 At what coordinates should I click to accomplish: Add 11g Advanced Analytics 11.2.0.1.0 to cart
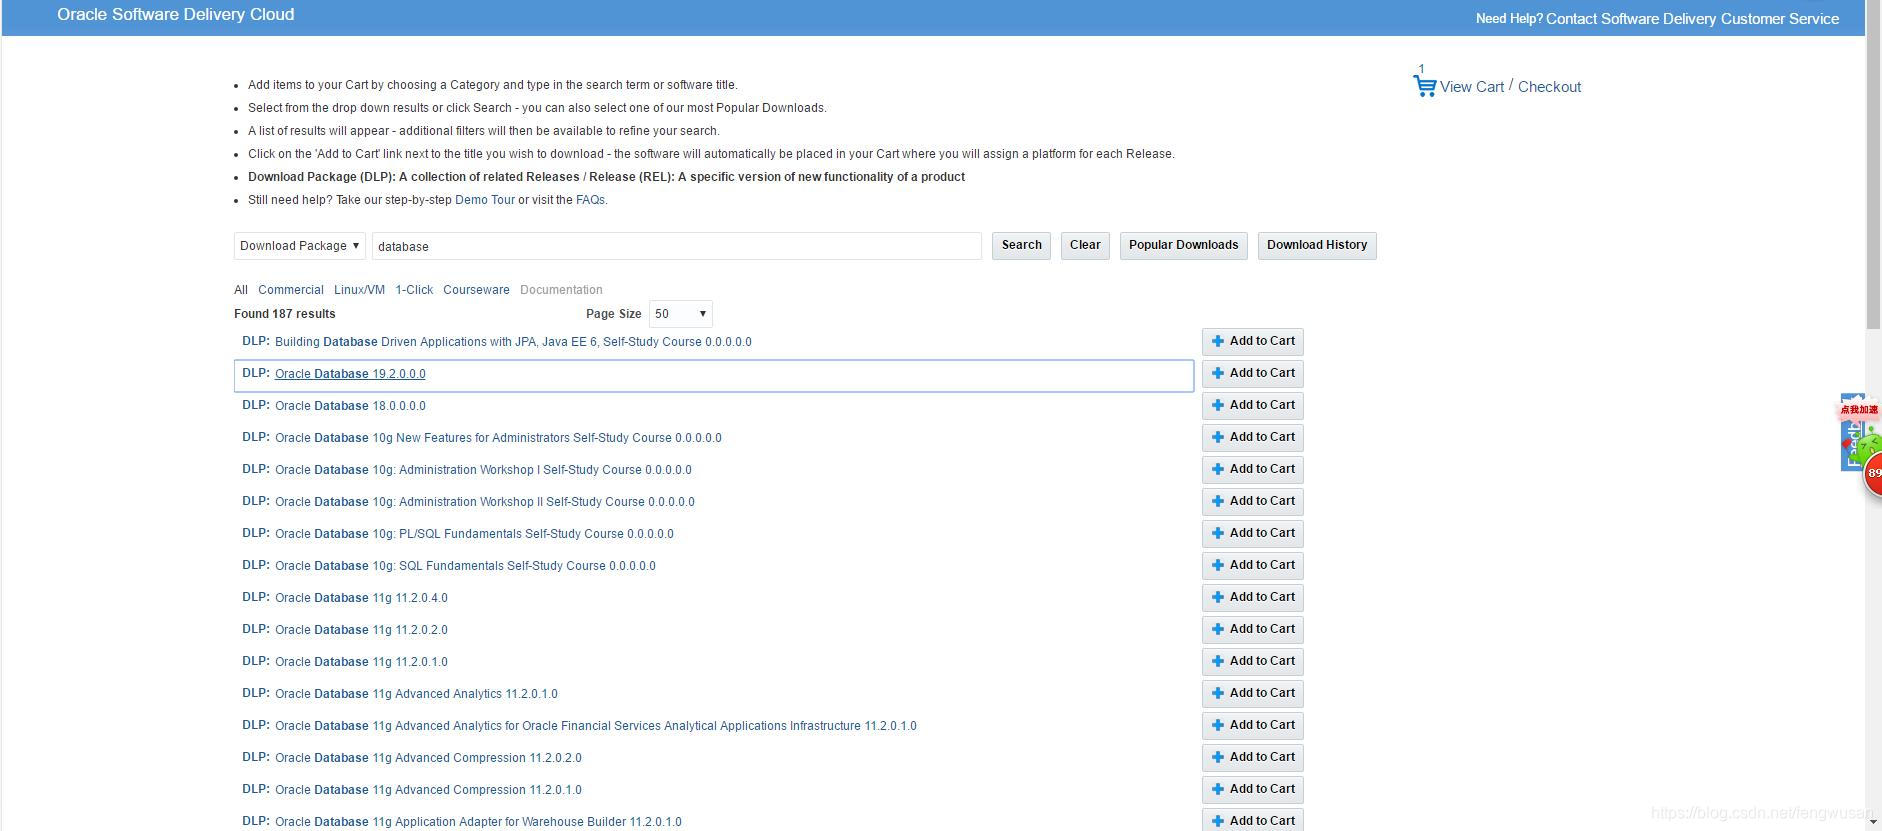pyautogui.click(x=1253, y=693)
